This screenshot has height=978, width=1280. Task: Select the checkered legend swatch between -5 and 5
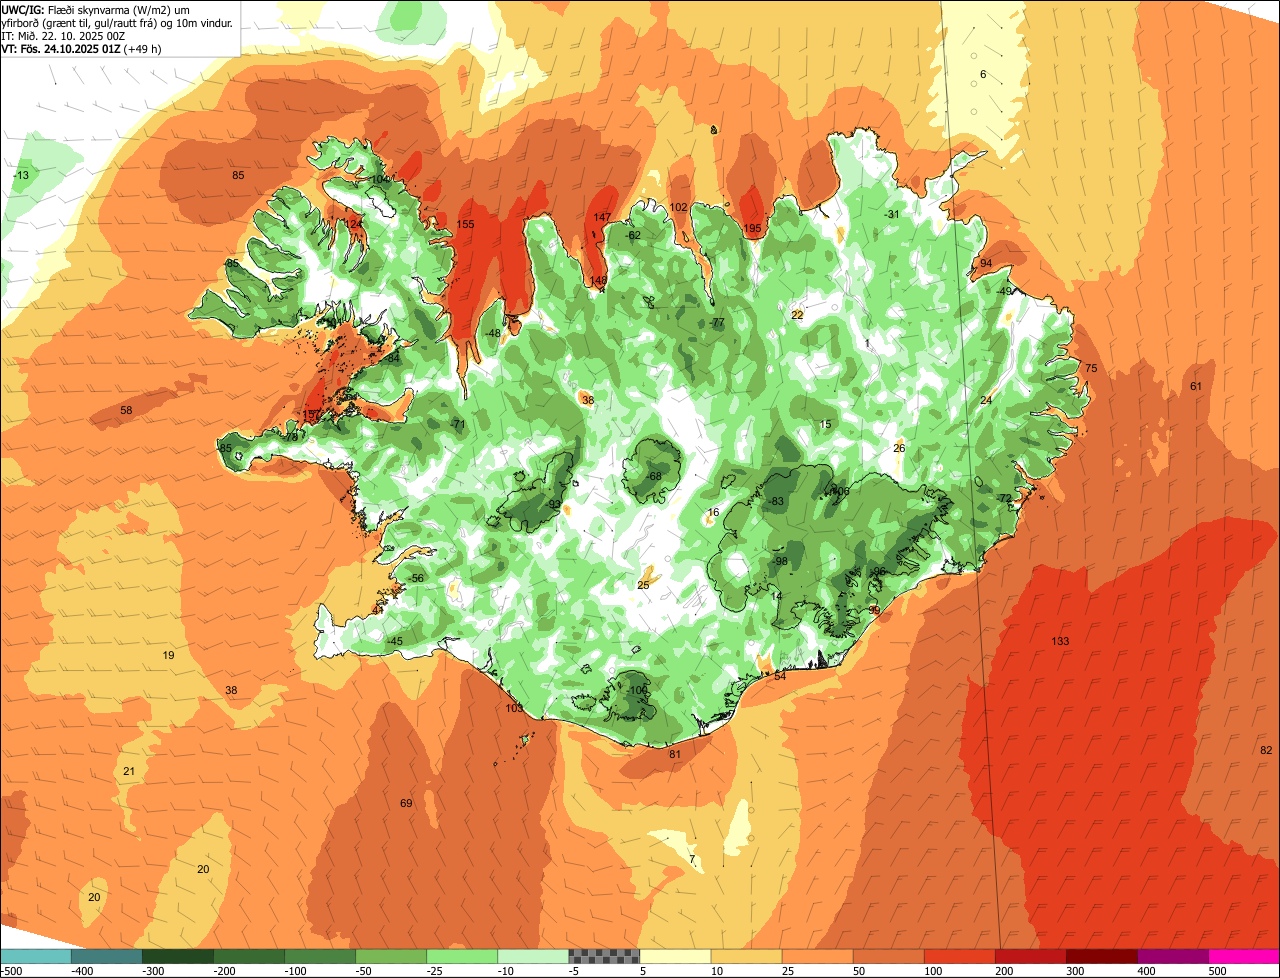[x=604, y=956]
